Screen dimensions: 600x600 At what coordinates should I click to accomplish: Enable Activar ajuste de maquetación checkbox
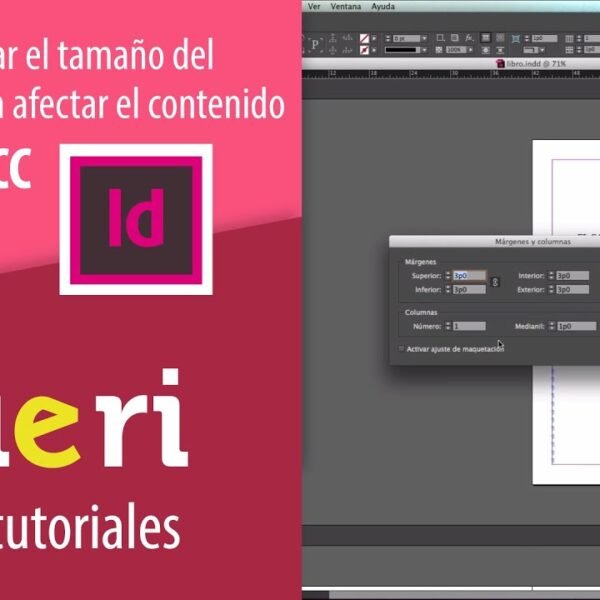point(401,349)
